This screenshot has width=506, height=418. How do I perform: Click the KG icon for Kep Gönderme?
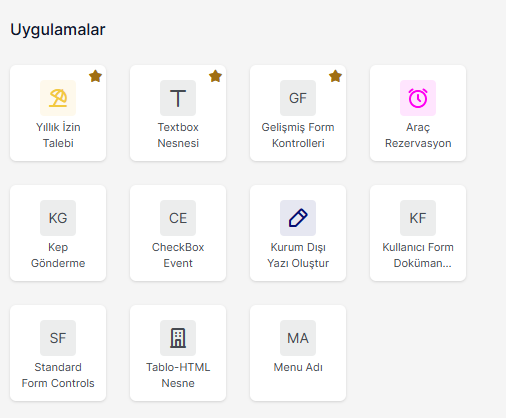58,218
